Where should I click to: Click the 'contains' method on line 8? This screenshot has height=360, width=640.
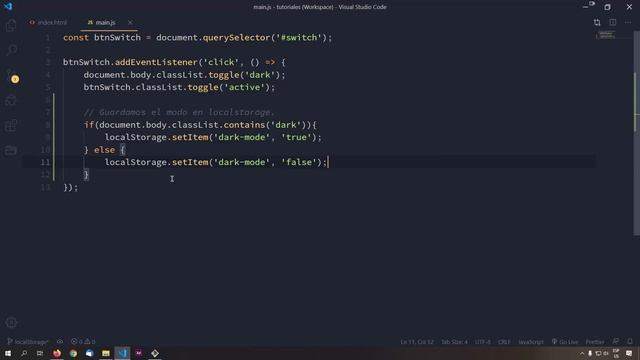pos(244,124)
